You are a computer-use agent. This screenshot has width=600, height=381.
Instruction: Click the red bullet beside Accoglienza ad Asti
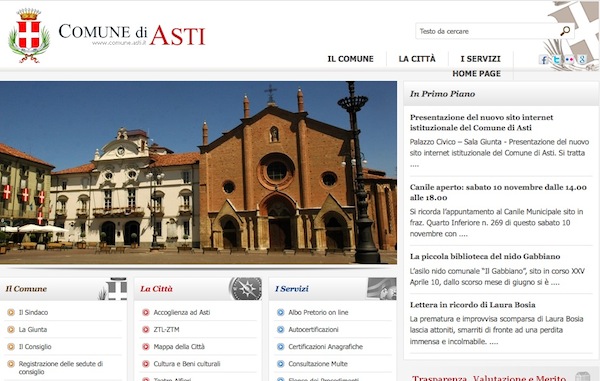[x=146, y=312]
